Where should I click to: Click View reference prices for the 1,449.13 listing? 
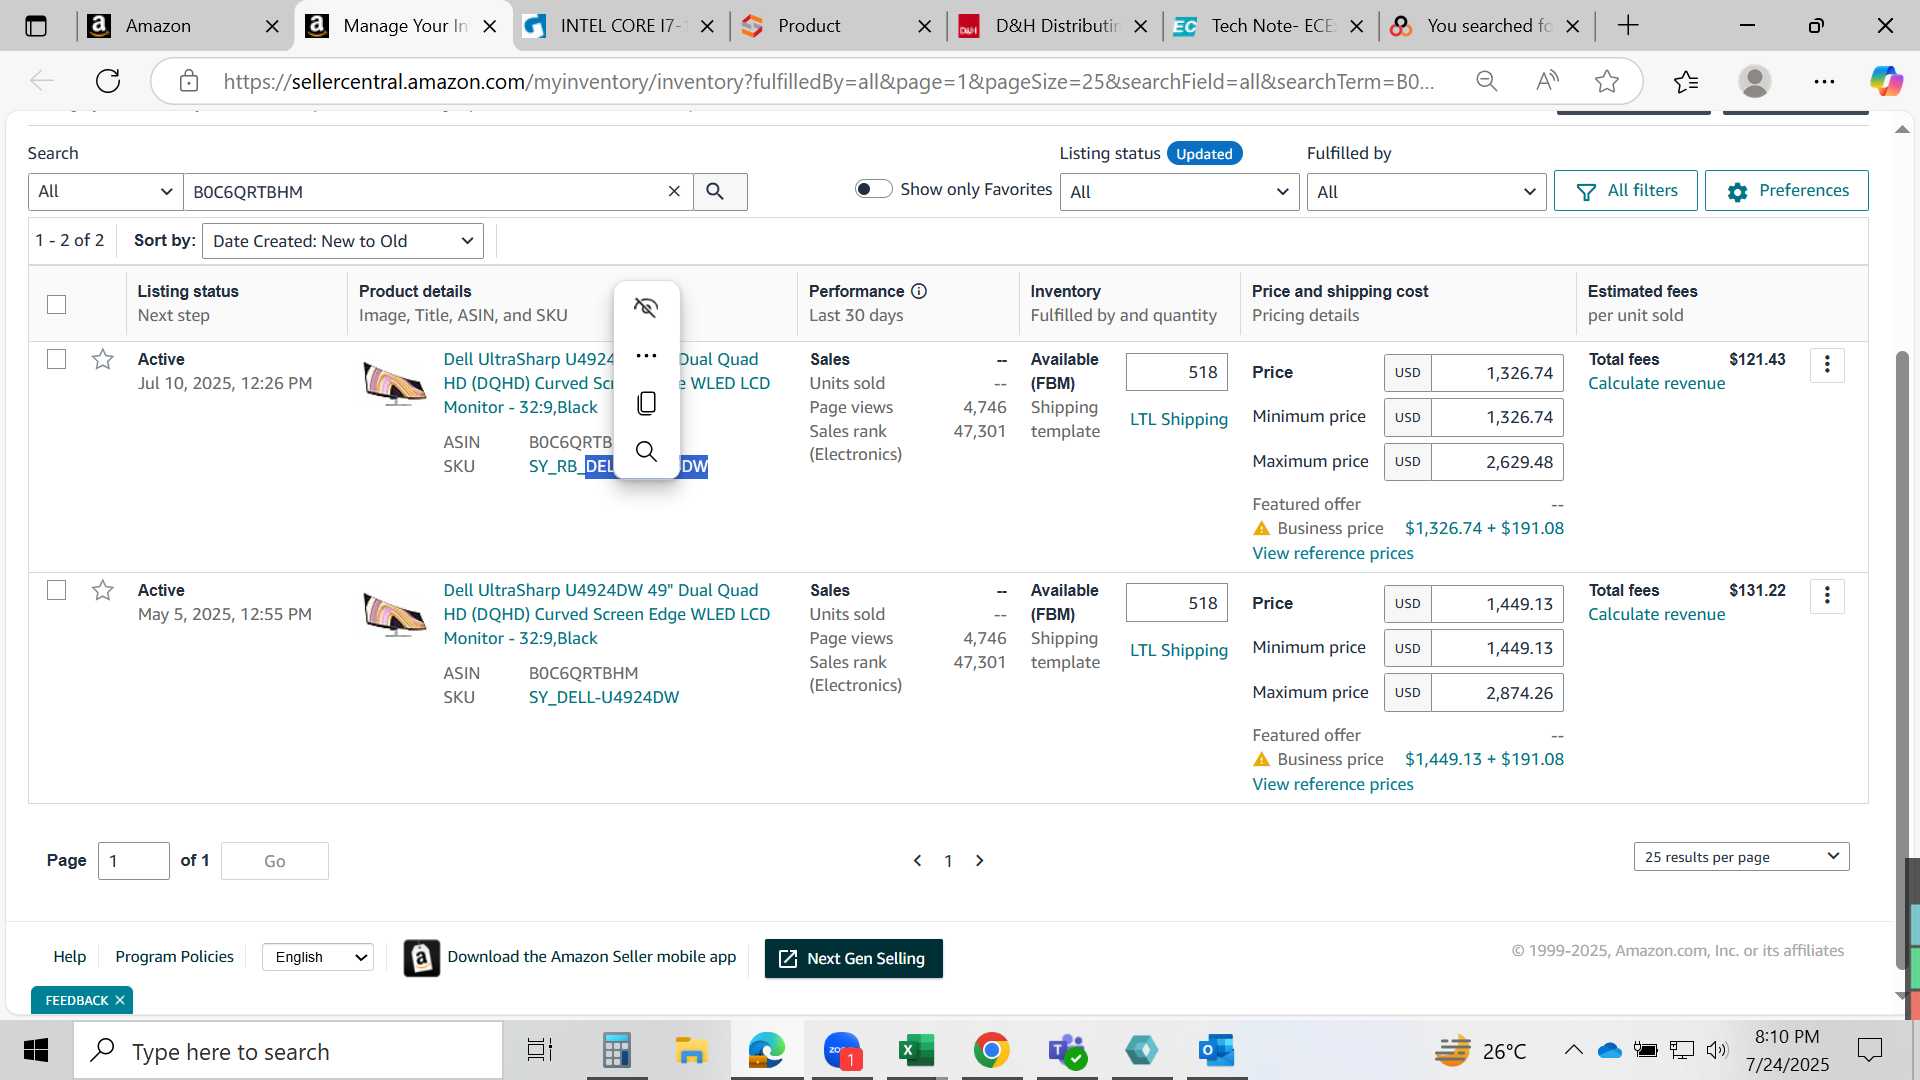tap(1333, 784)
